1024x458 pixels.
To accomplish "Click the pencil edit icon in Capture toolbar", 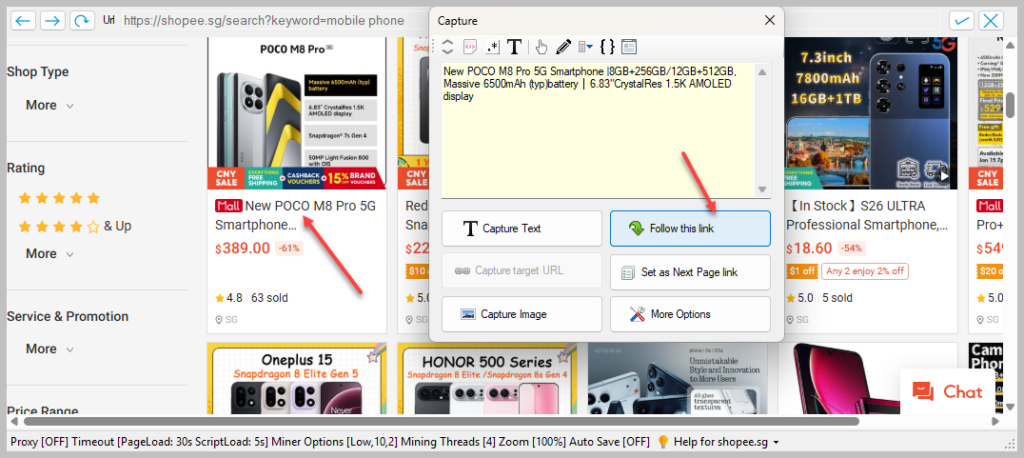I will click(563, 46).
